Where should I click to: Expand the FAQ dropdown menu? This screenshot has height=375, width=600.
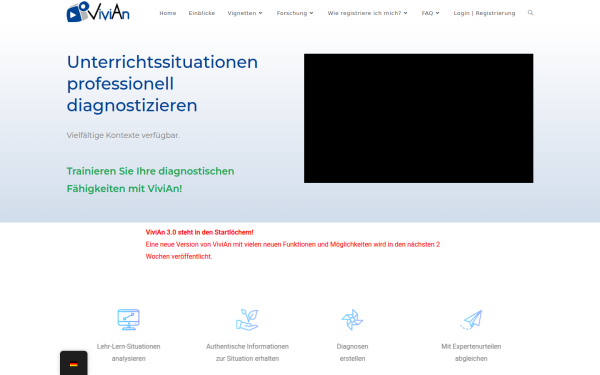[430, 13]
